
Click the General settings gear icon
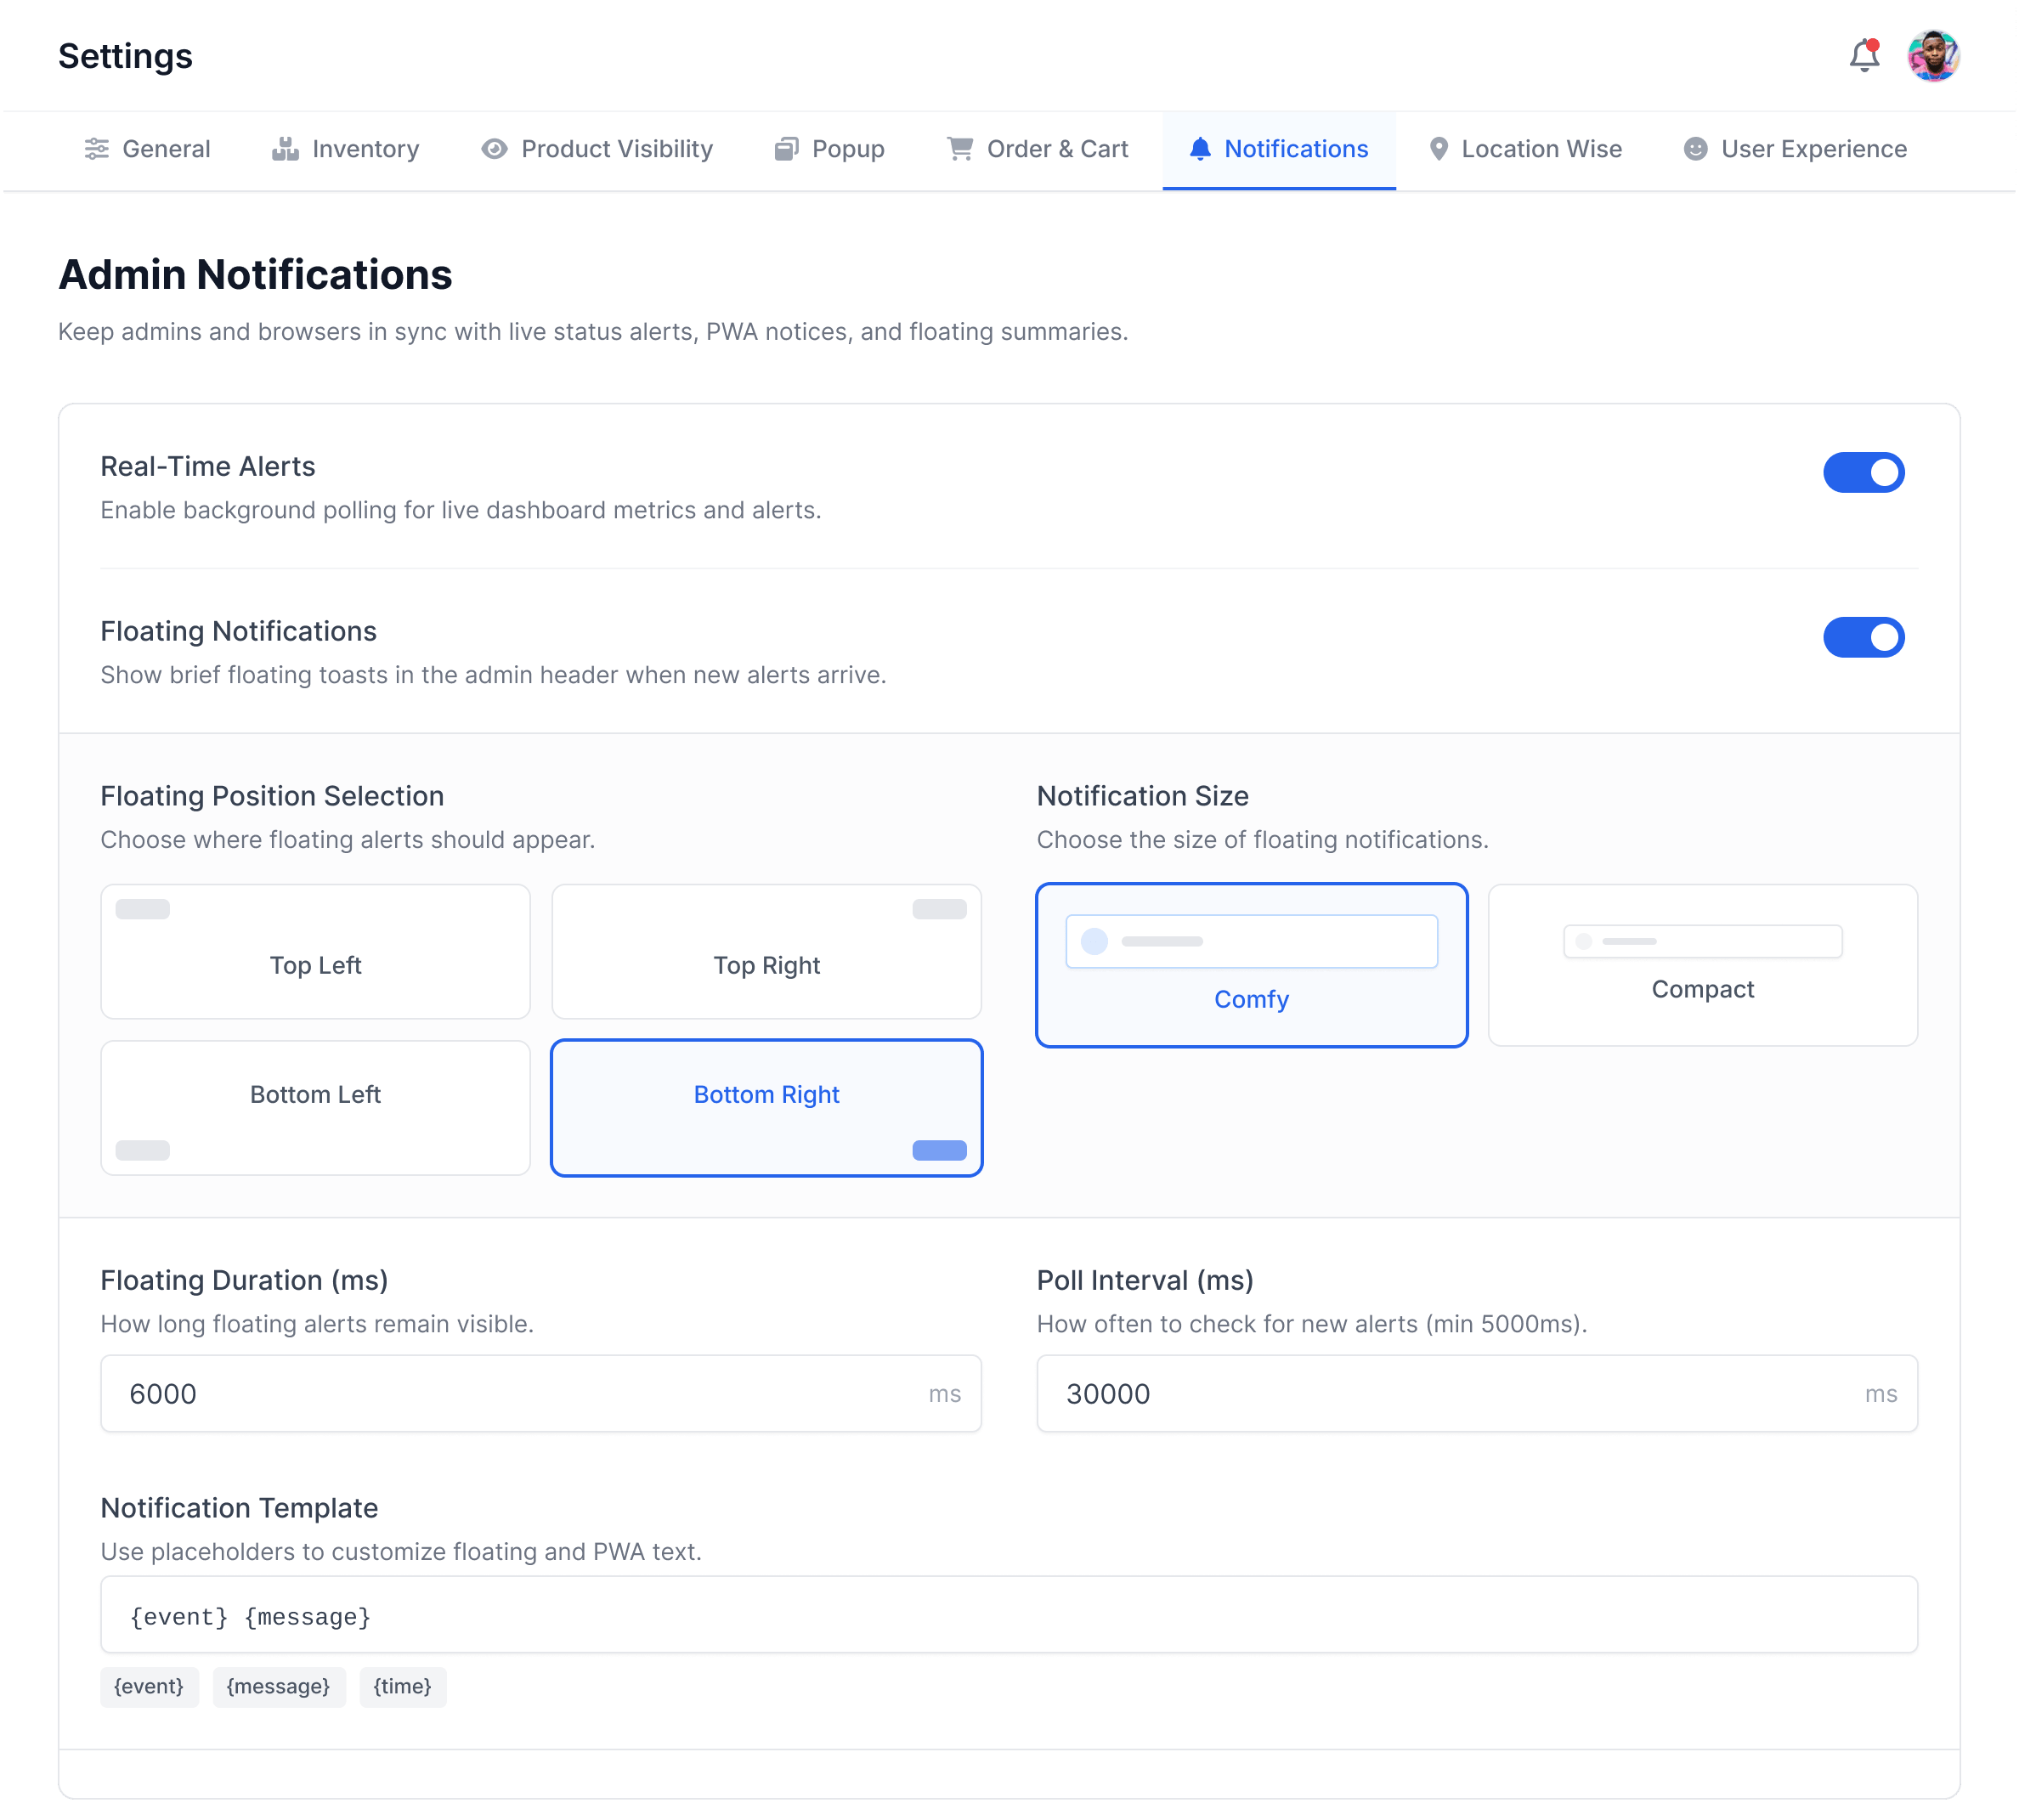coord(97,149)
